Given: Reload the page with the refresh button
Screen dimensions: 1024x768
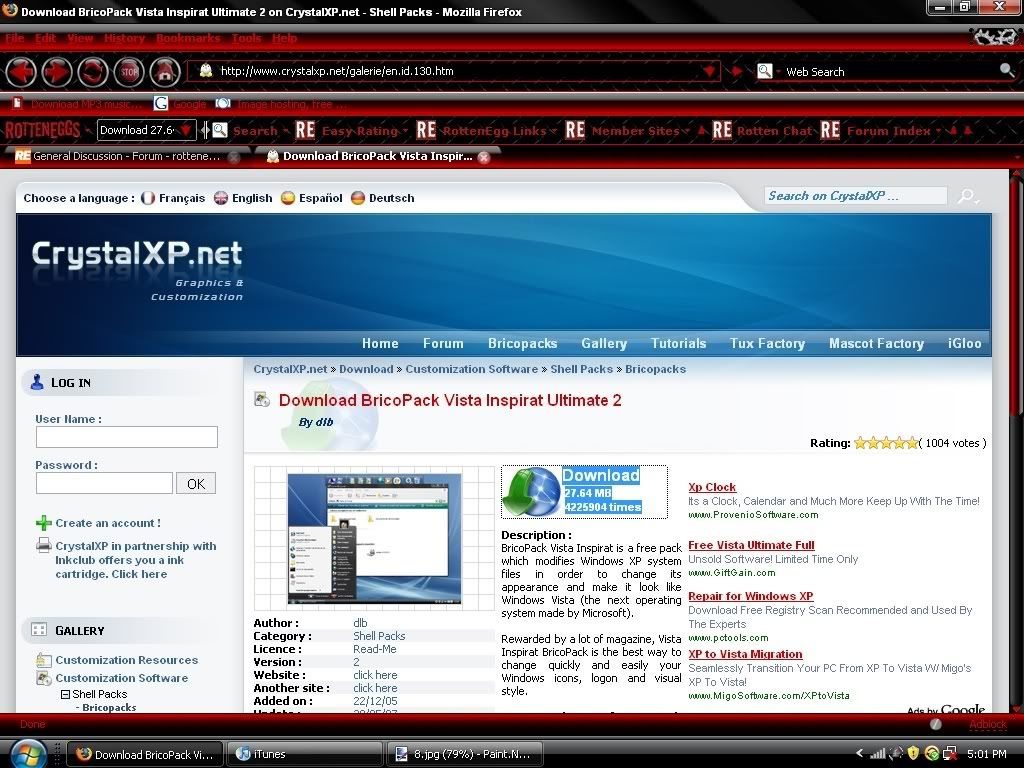Looking at the screenshot, I should (x=93, y=71).
